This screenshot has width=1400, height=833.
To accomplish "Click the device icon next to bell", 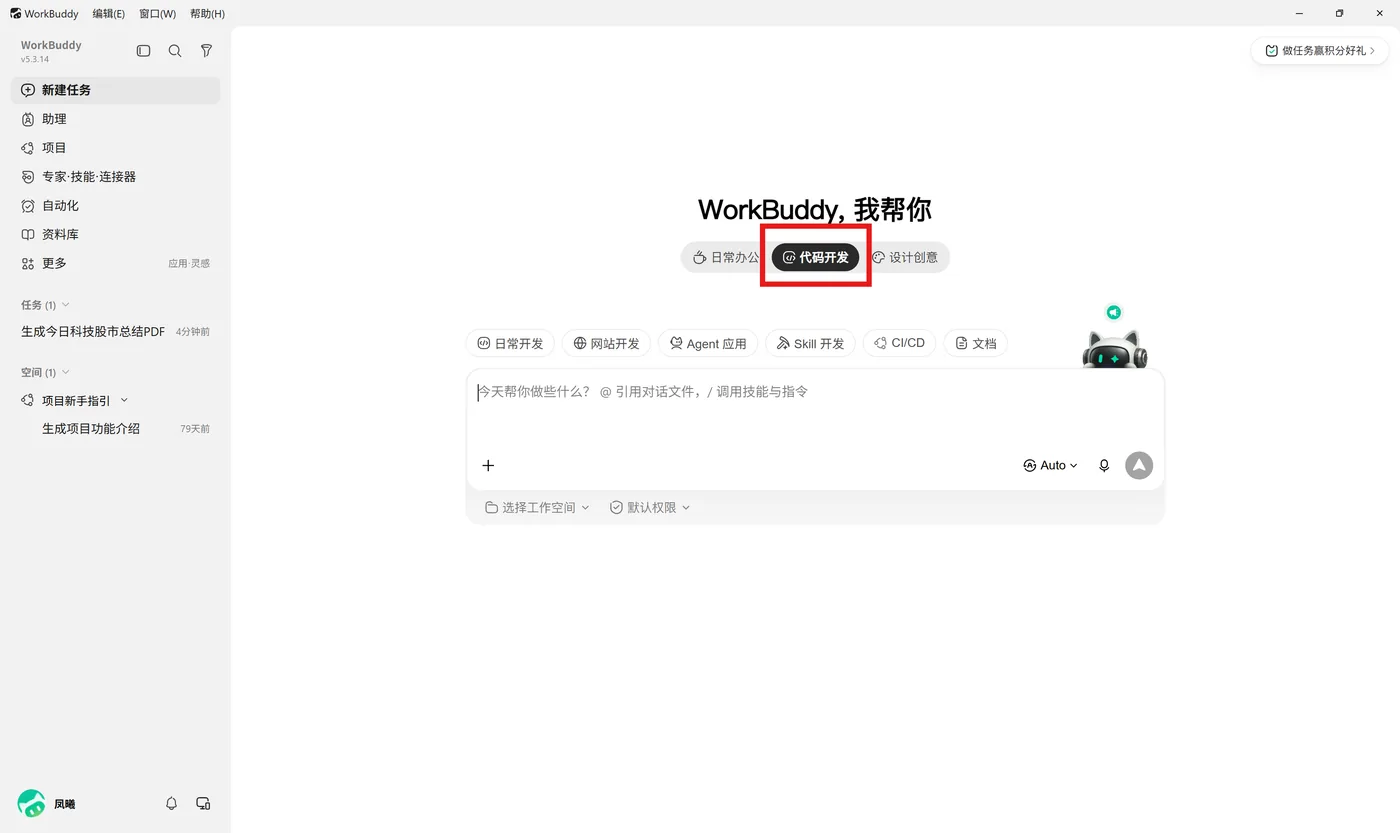I will (203, 803).
